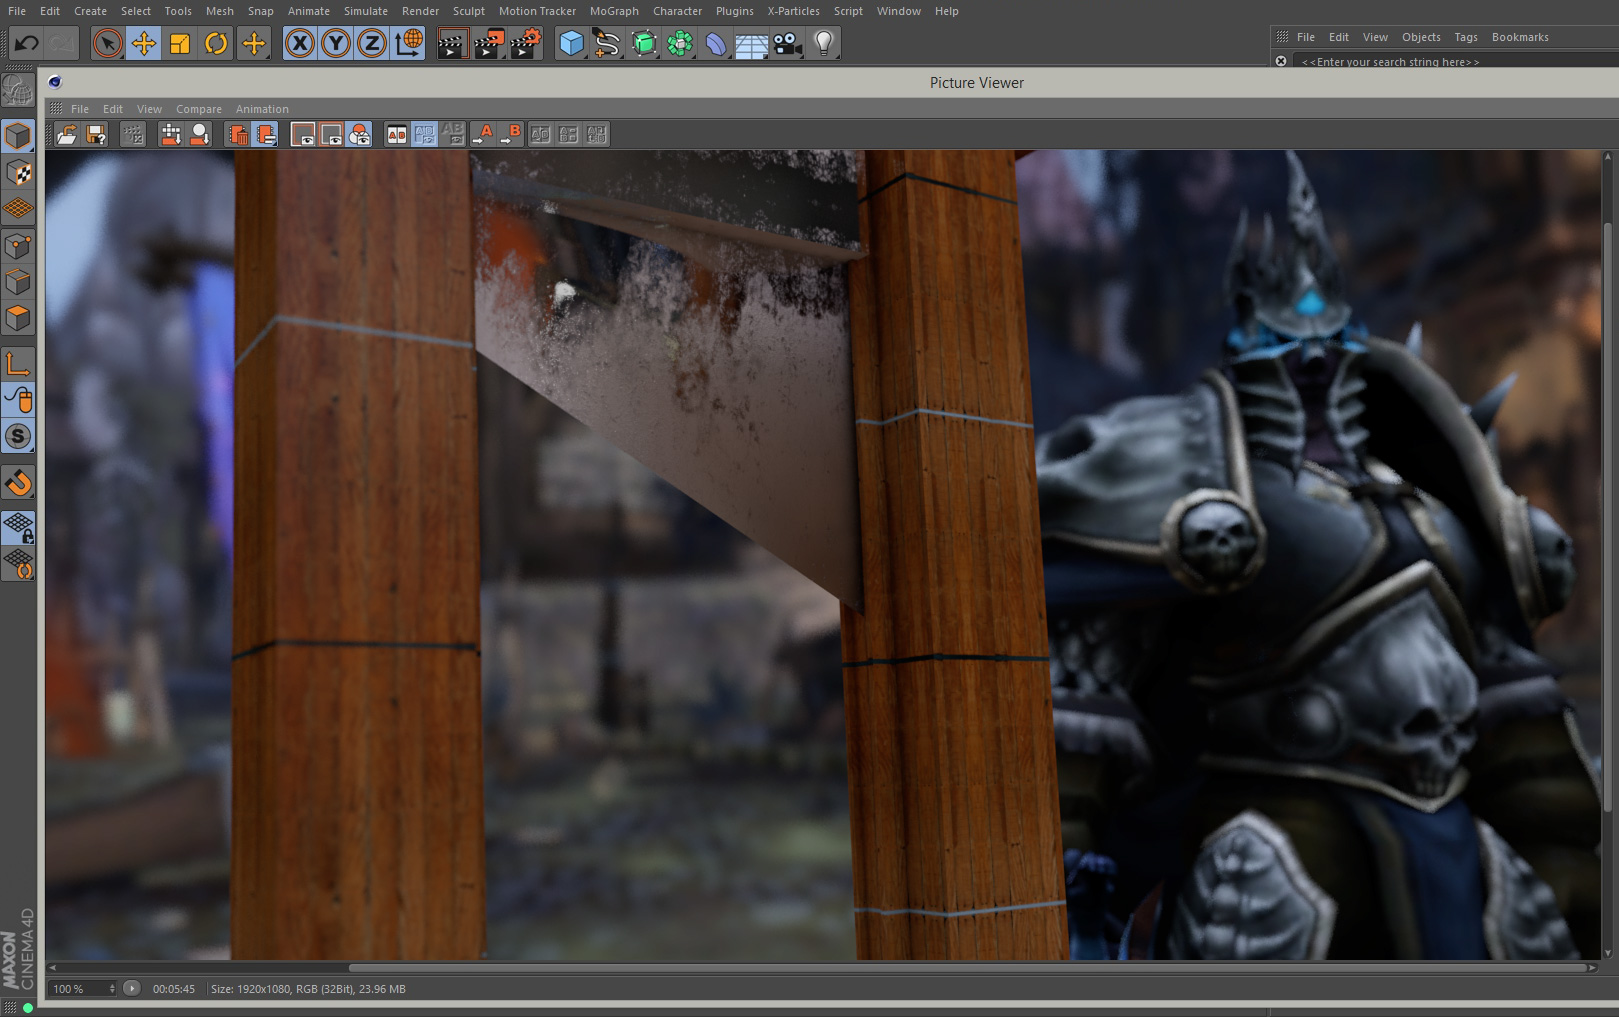Open spline Pen tool flyout
The width and height of the screenshot is (1619, 1017).
607,43
